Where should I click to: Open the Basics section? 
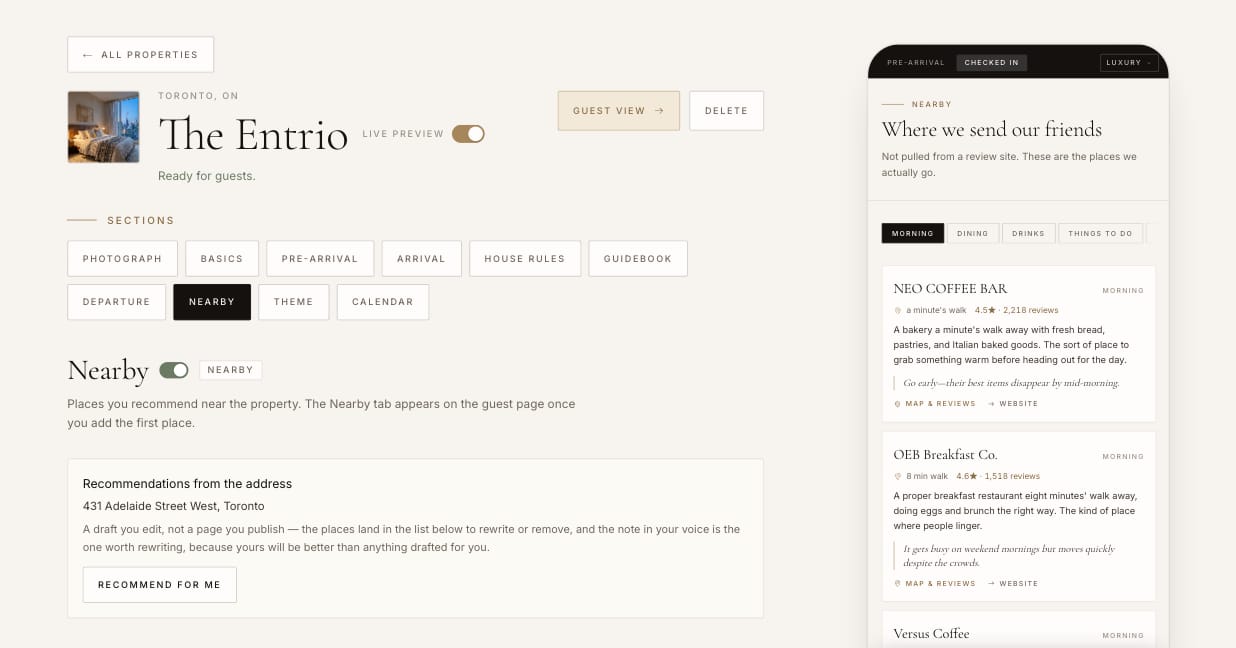[222, 258]
